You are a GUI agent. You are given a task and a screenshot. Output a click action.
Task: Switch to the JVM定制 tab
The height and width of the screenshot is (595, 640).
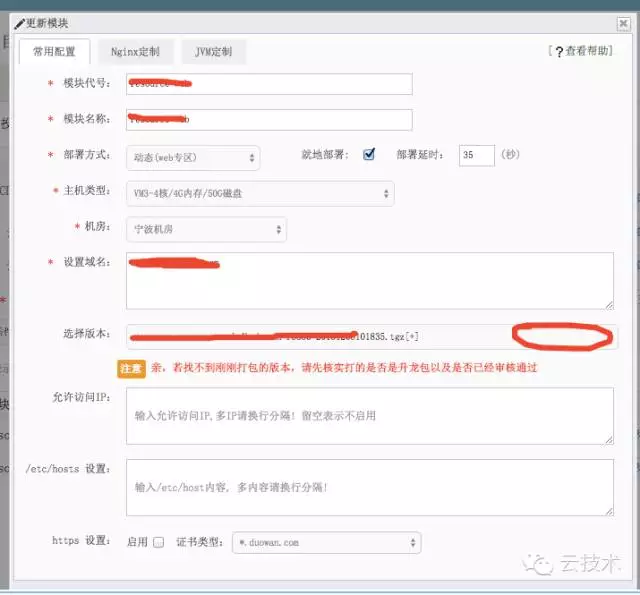coord(213,52)
